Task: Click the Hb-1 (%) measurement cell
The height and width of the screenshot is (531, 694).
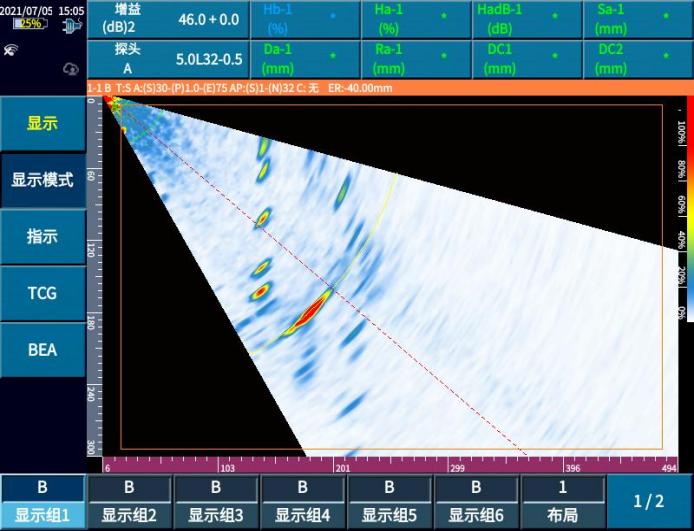Action: click(x=304, y=19)
